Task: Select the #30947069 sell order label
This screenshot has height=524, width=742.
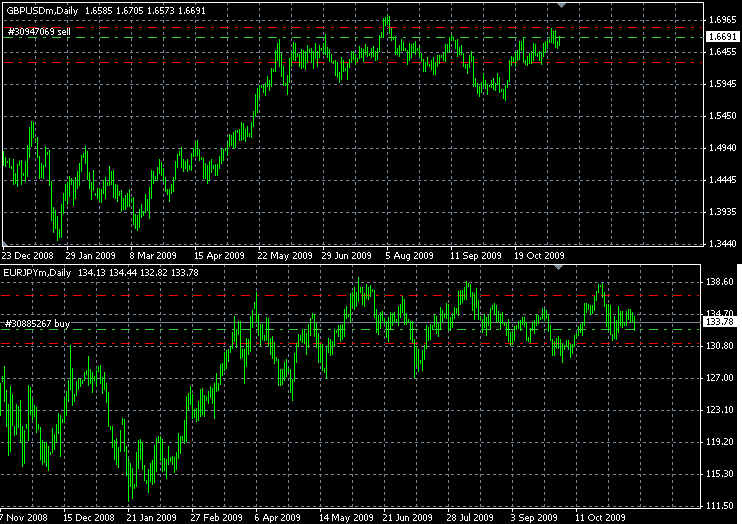Action: (x=39, y=32)
